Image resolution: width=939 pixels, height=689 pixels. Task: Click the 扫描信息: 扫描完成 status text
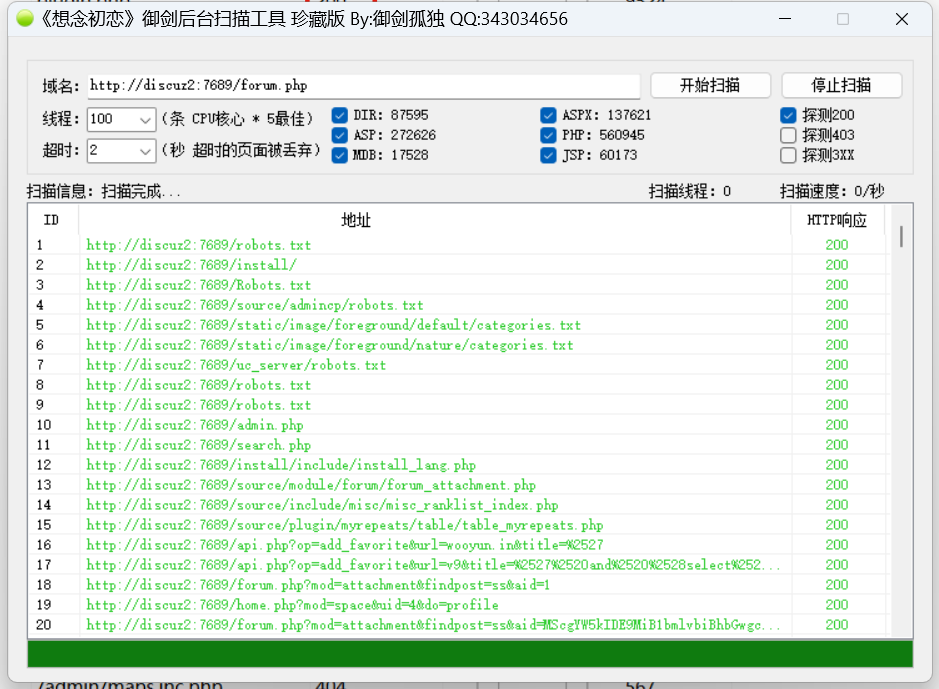pos(104,192)
